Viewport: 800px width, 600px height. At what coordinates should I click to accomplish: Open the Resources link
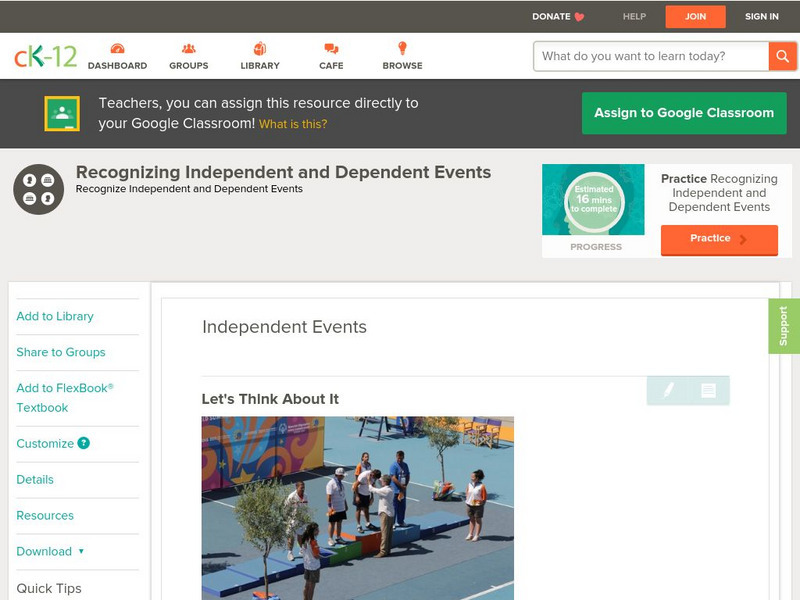[45, 515]
